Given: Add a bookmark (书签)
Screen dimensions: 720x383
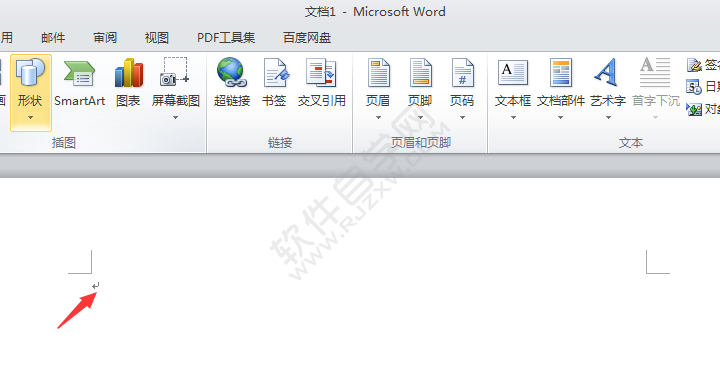Looking at the screenshot, I should [276, 73].
